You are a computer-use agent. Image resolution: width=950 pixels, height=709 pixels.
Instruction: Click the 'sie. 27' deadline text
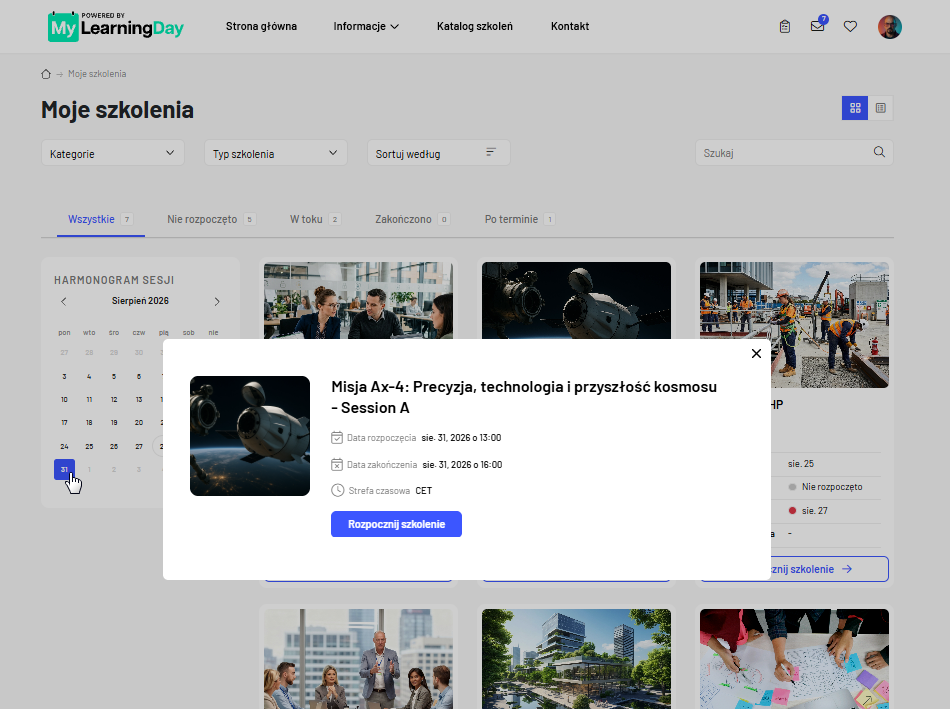(x=814, y=511)
